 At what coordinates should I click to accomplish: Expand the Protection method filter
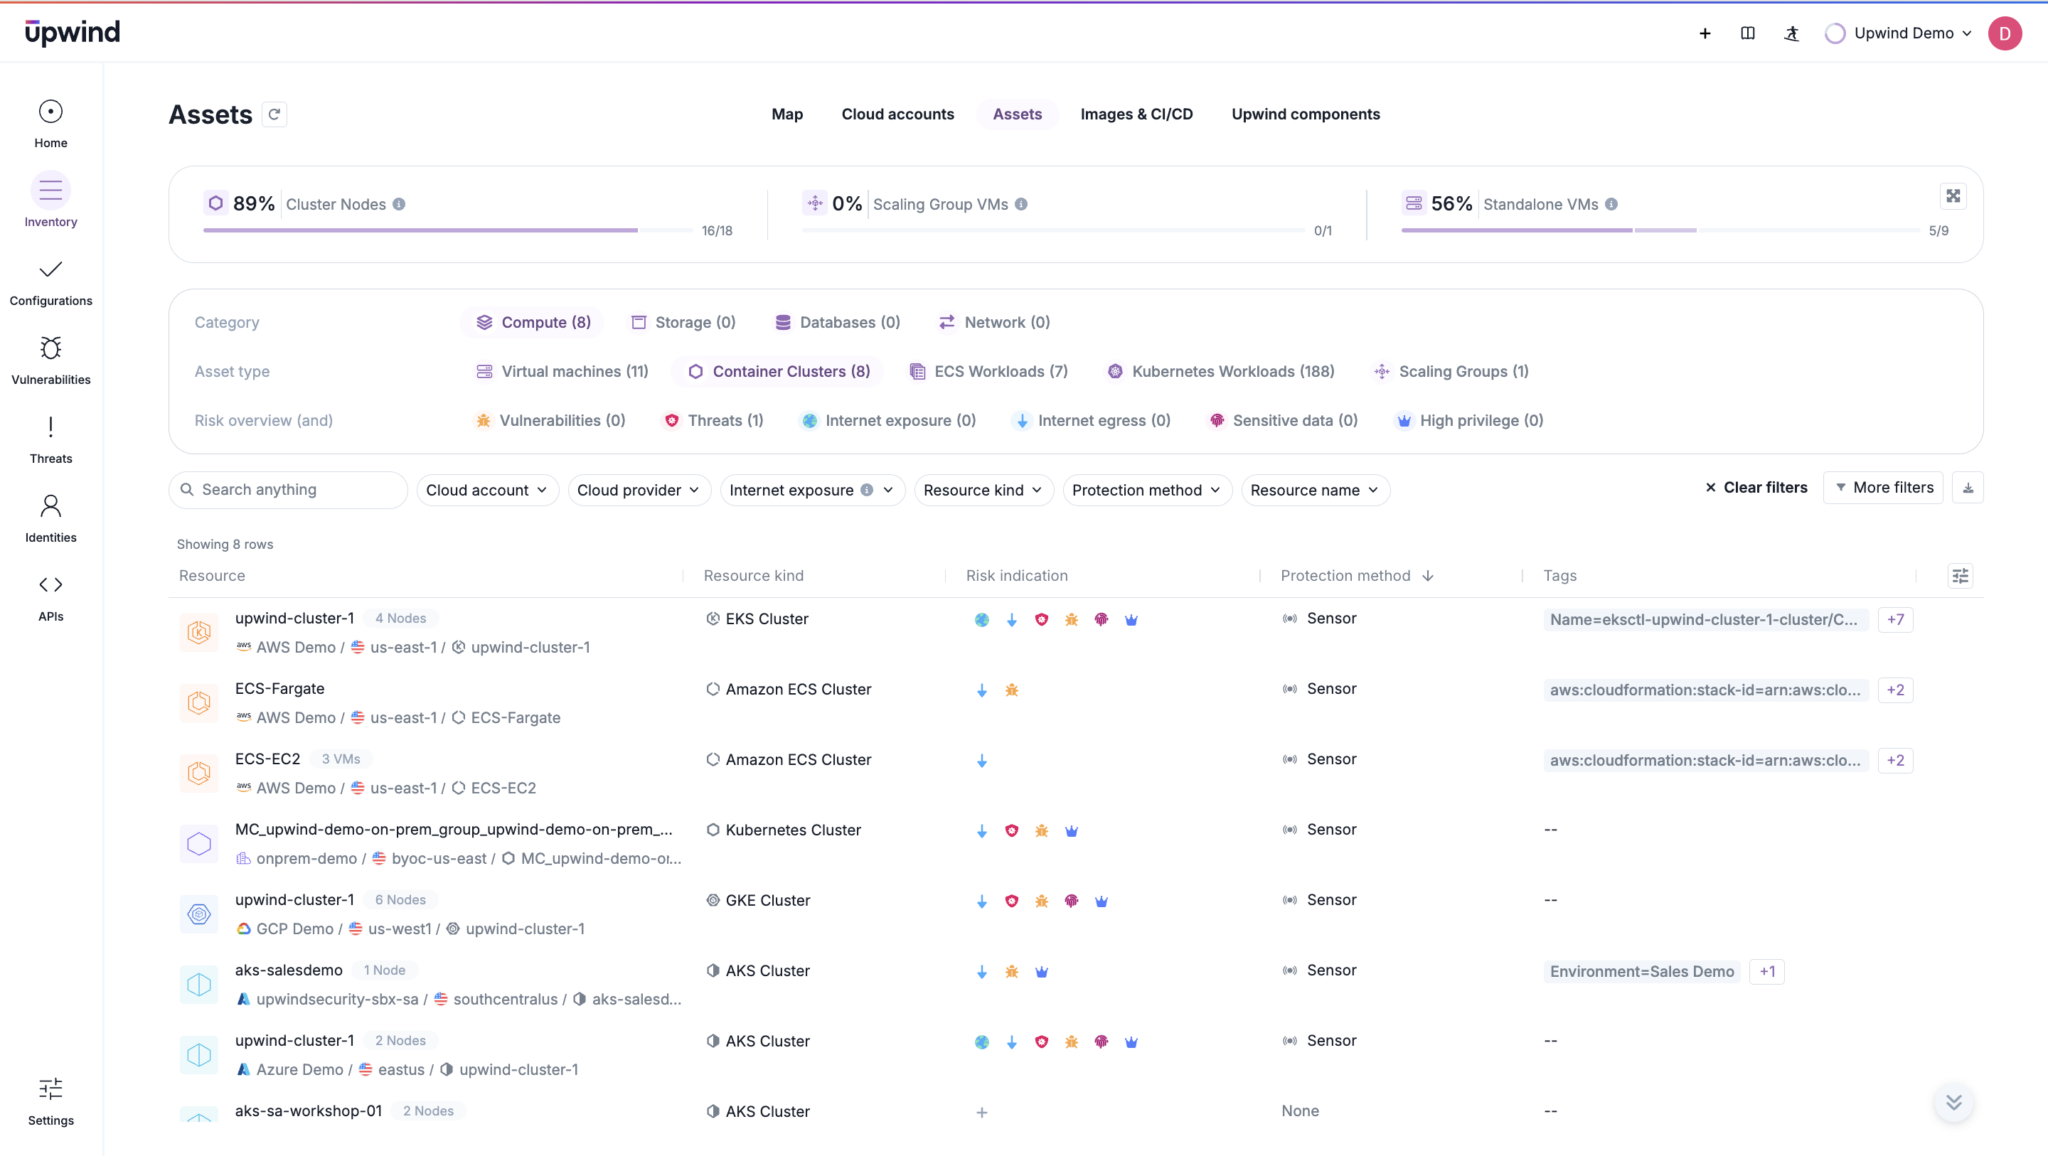click(x=1146, y=489)
